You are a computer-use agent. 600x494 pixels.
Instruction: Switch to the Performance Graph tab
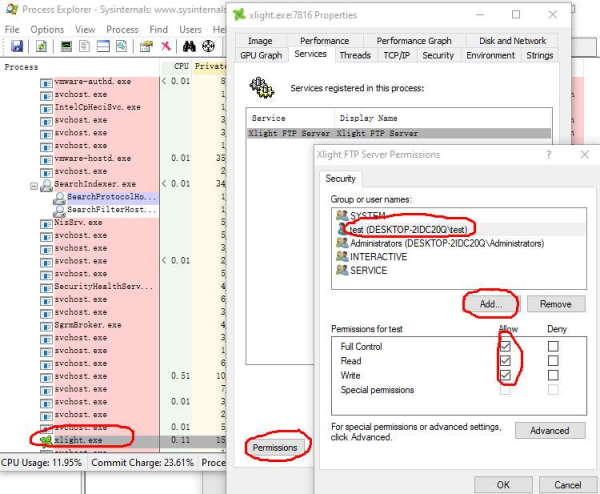[414, 41]
